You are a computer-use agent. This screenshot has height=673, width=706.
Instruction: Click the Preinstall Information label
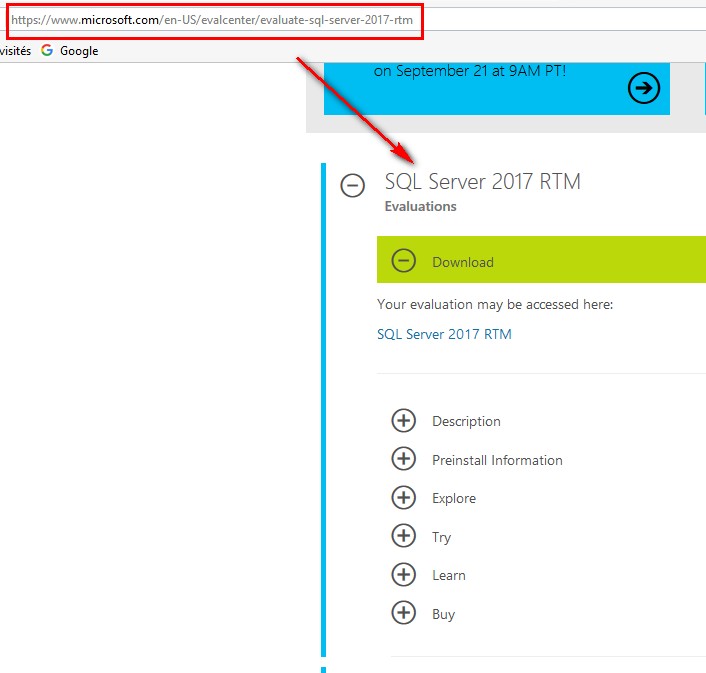[x=498, y=460]
